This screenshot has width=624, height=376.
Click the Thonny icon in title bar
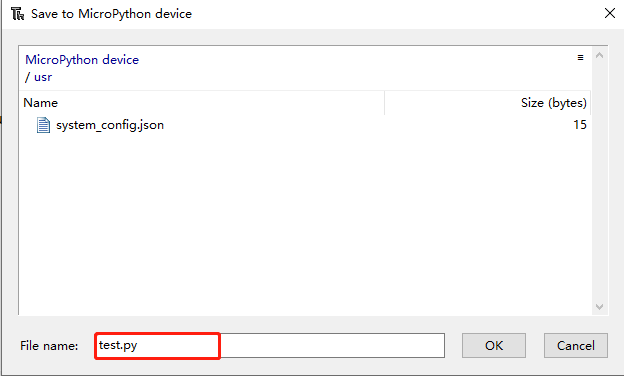tap(17, 14)
